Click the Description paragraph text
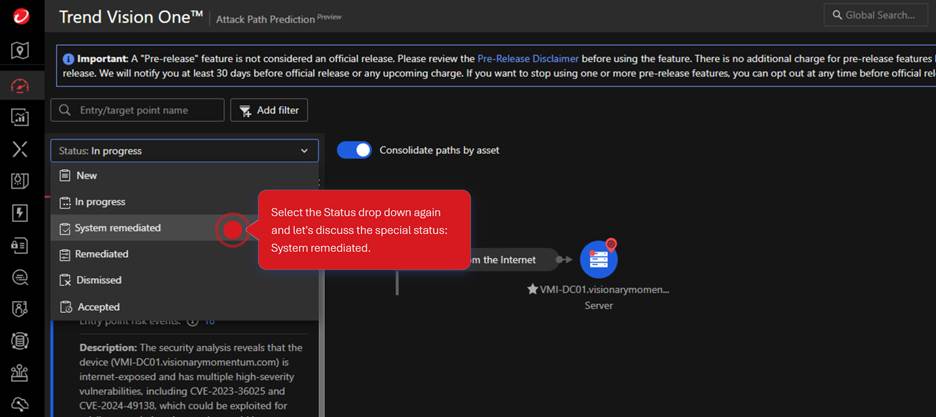Screen dimensions: 936x417 click(191, 379)
